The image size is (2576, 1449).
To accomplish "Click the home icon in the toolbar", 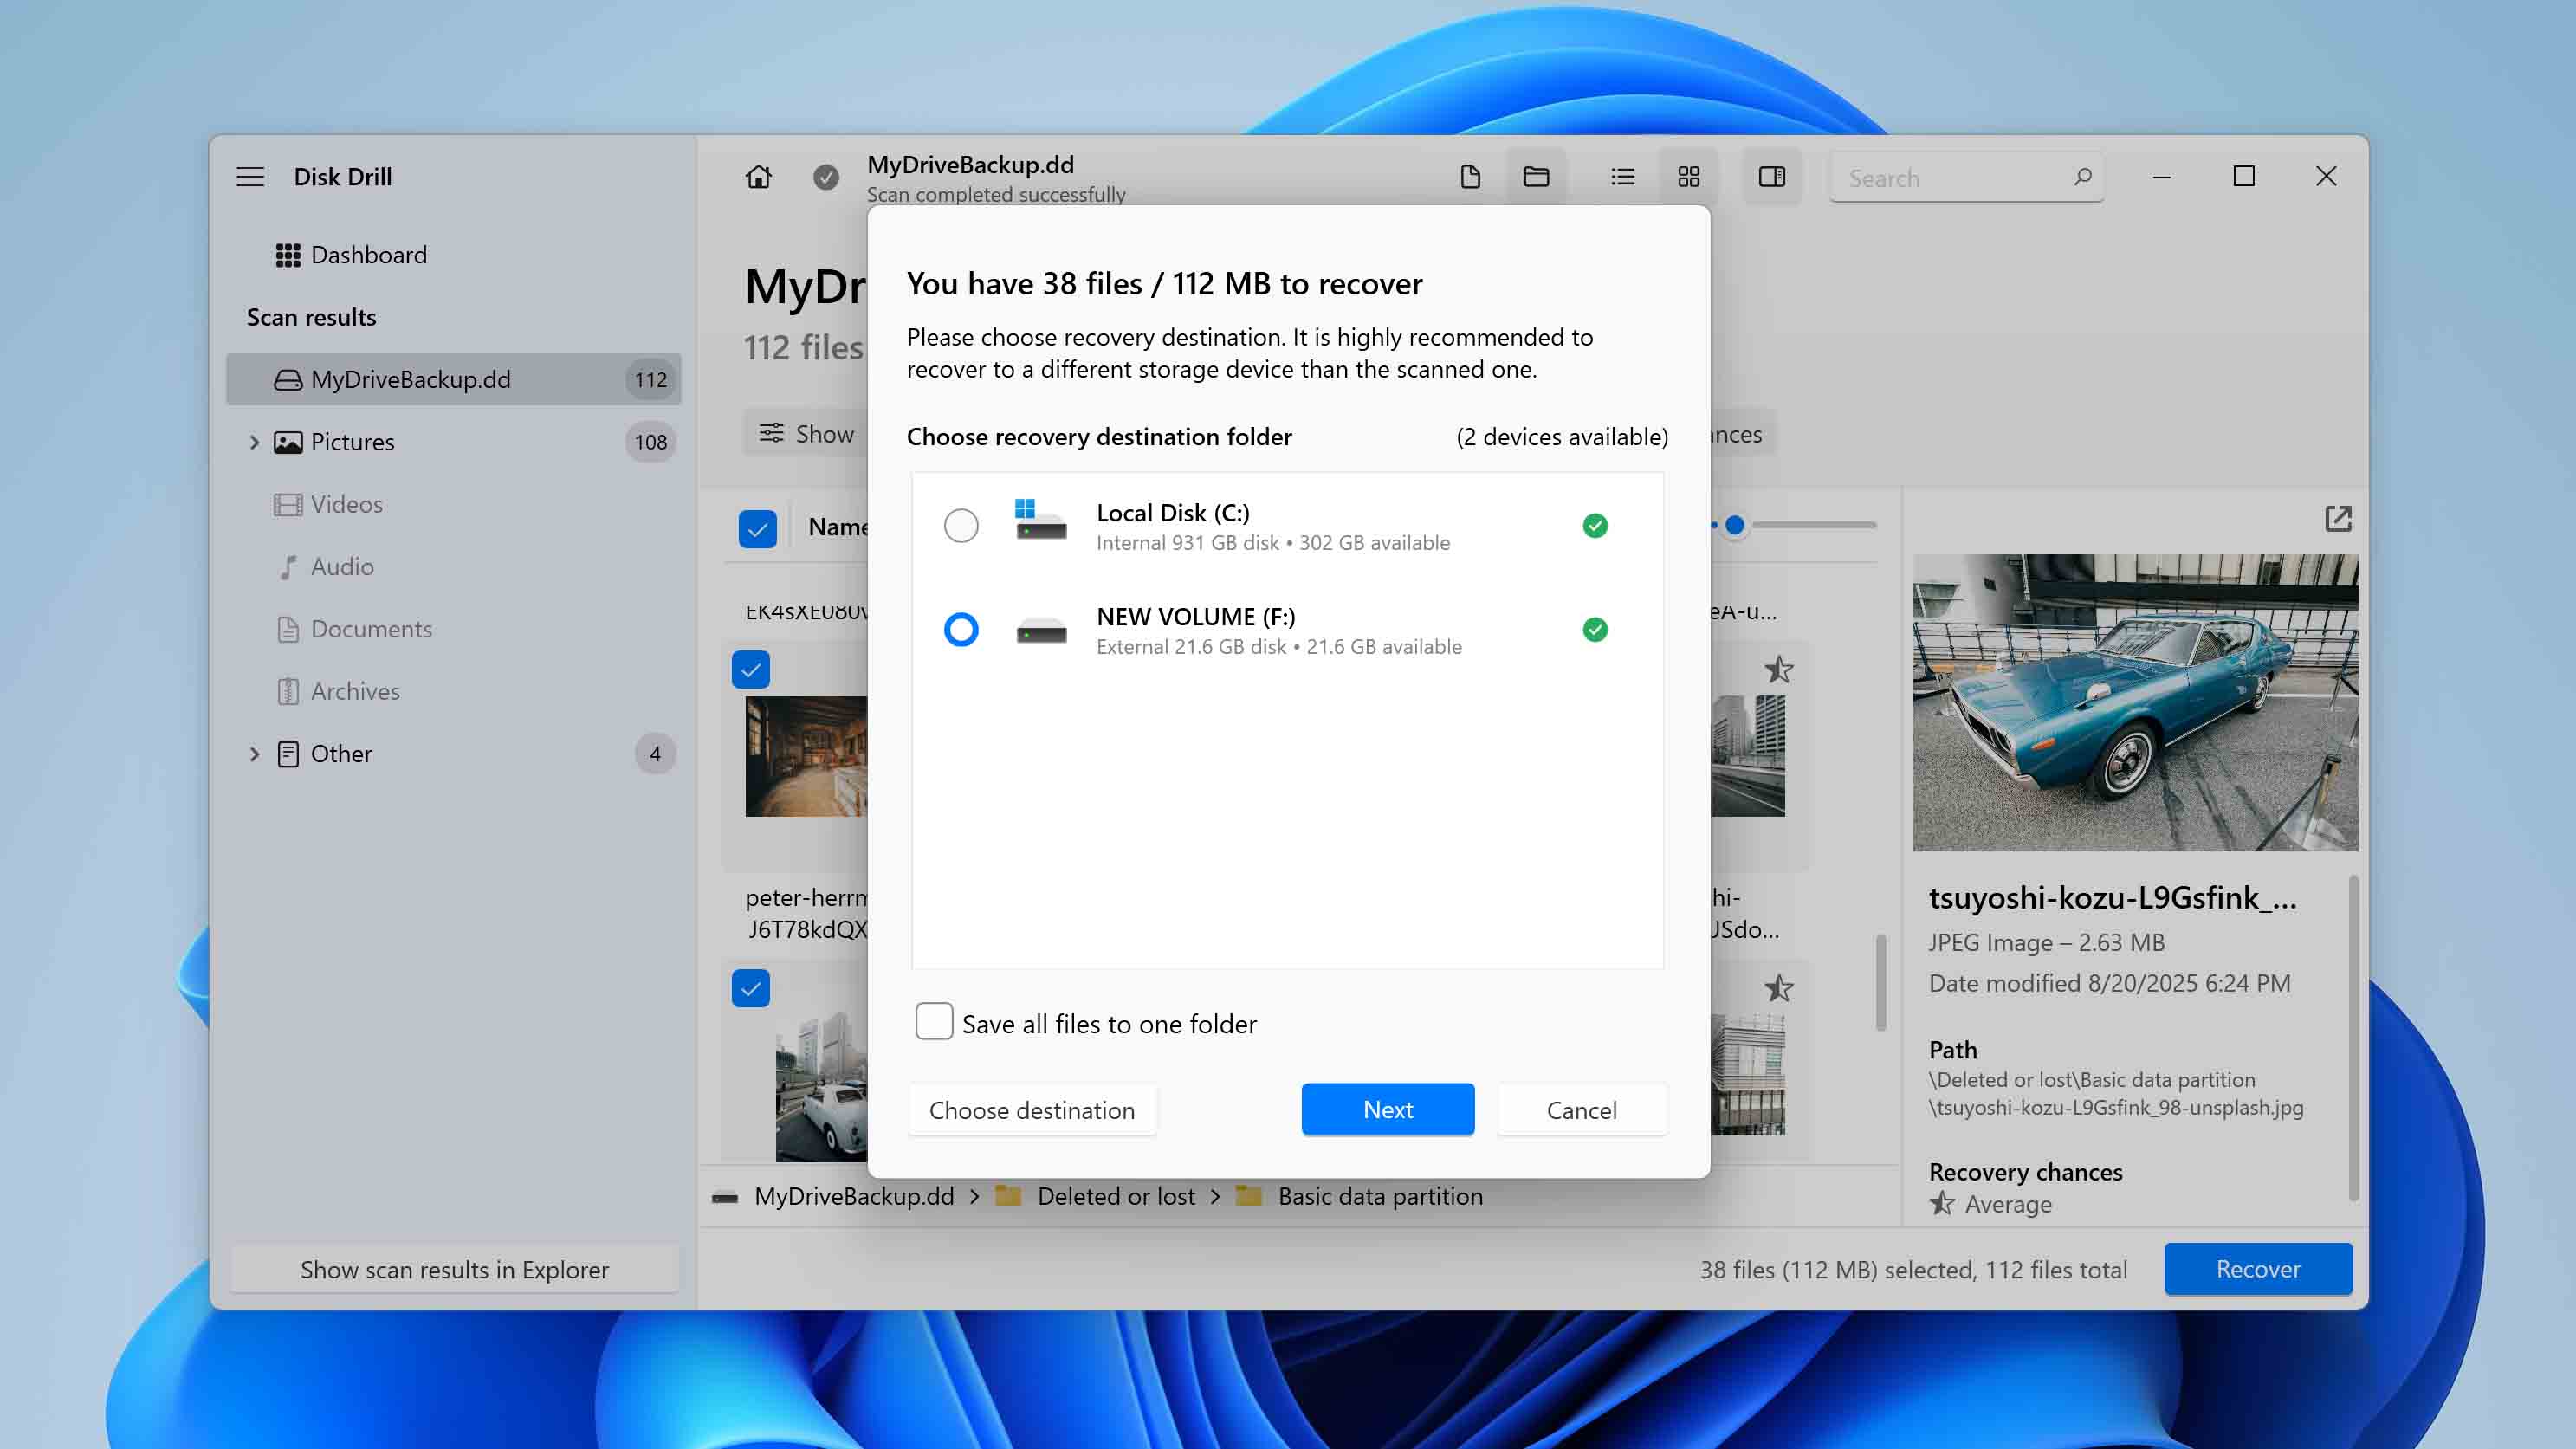I will [x=757, y=176].
